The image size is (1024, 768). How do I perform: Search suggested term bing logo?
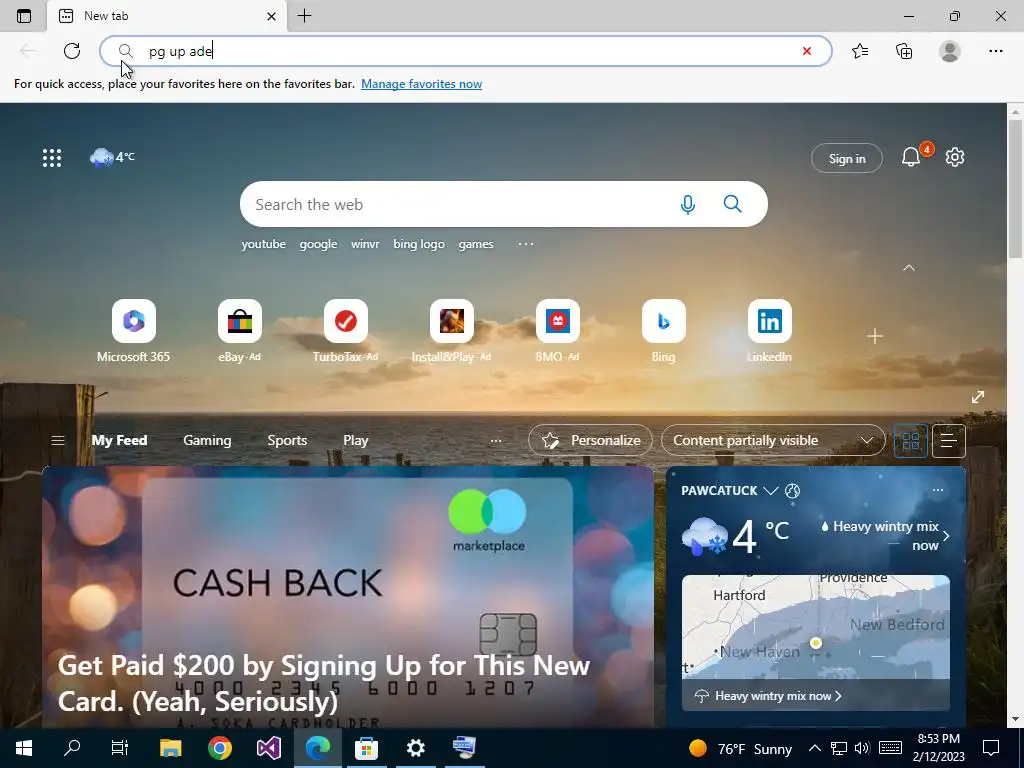(419, 244)
